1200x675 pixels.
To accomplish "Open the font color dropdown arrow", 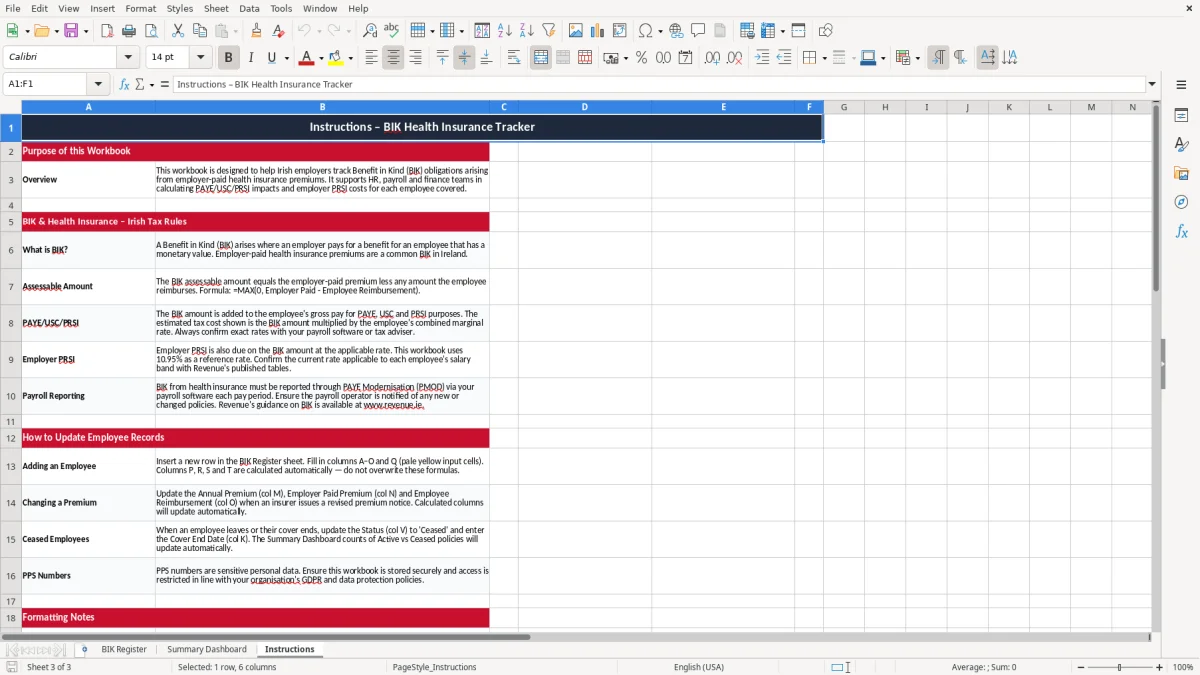I will [321, 58].
